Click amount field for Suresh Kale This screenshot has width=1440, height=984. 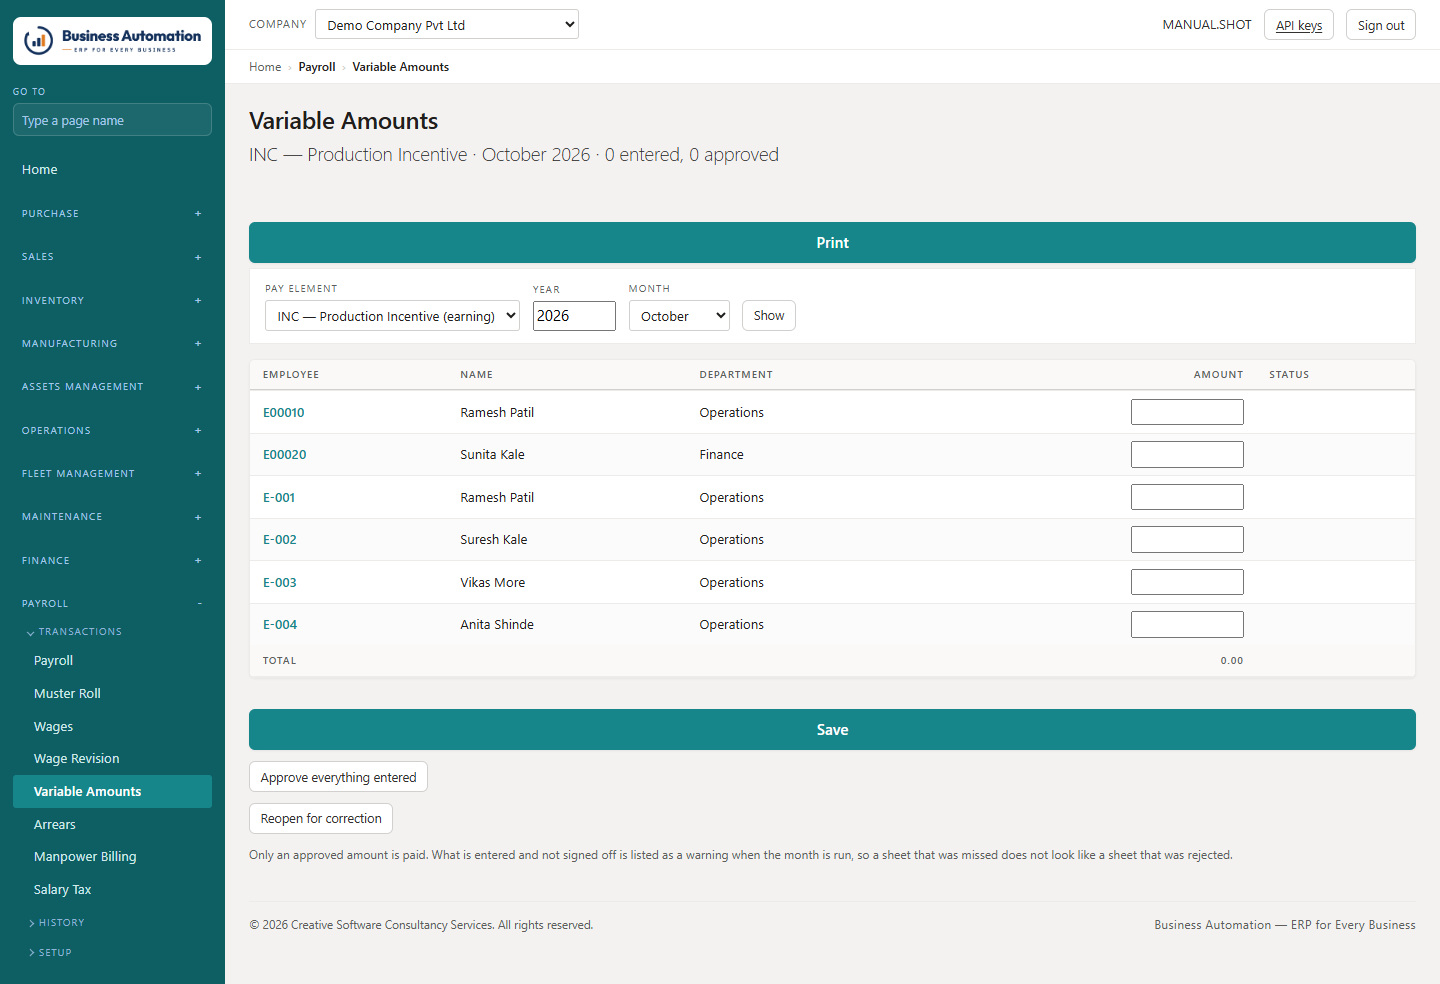(x=1187, y=540)
